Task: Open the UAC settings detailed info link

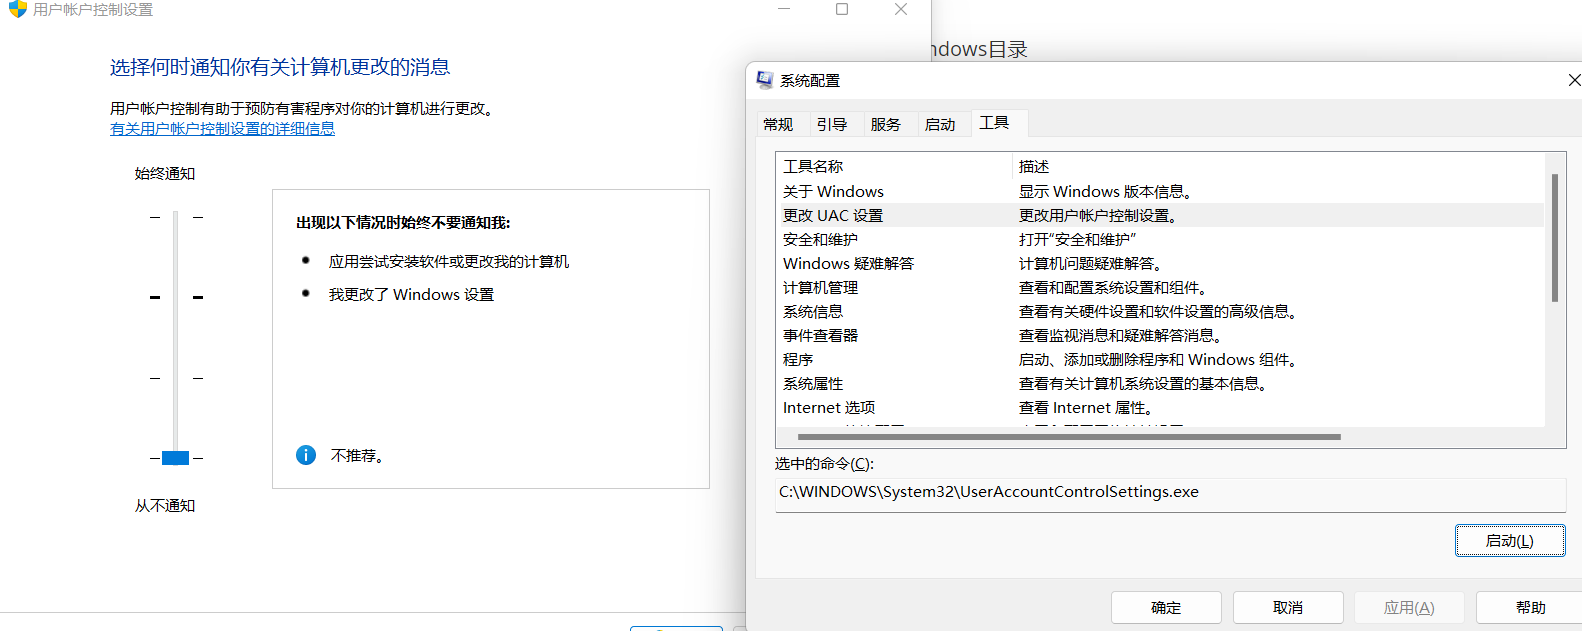Action: click(222, 129)
